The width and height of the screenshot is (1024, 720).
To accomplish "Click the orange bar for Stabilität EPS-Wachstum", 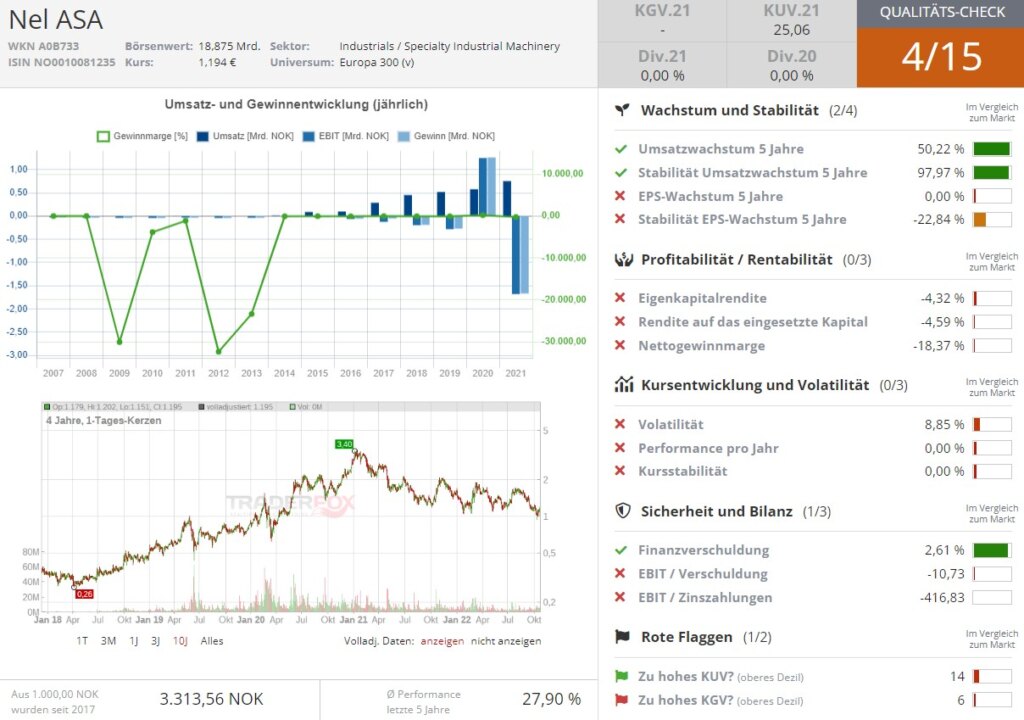I will 992,219.
